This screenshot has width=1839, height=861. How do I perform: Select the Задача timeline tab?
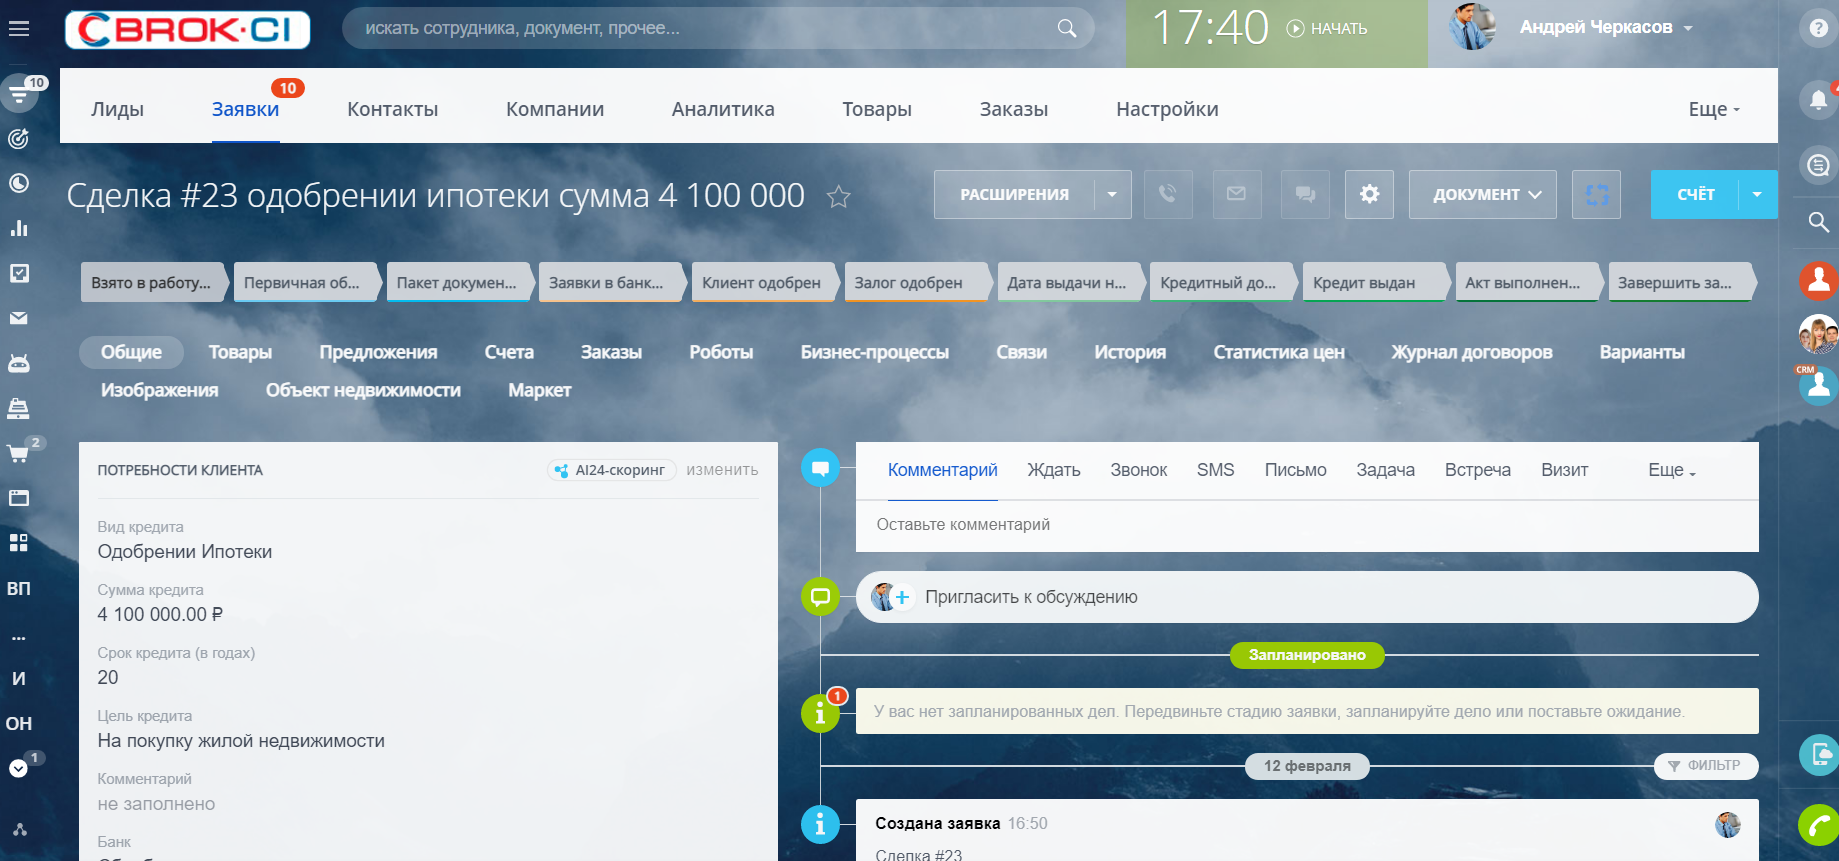(x=1385, y=470)
